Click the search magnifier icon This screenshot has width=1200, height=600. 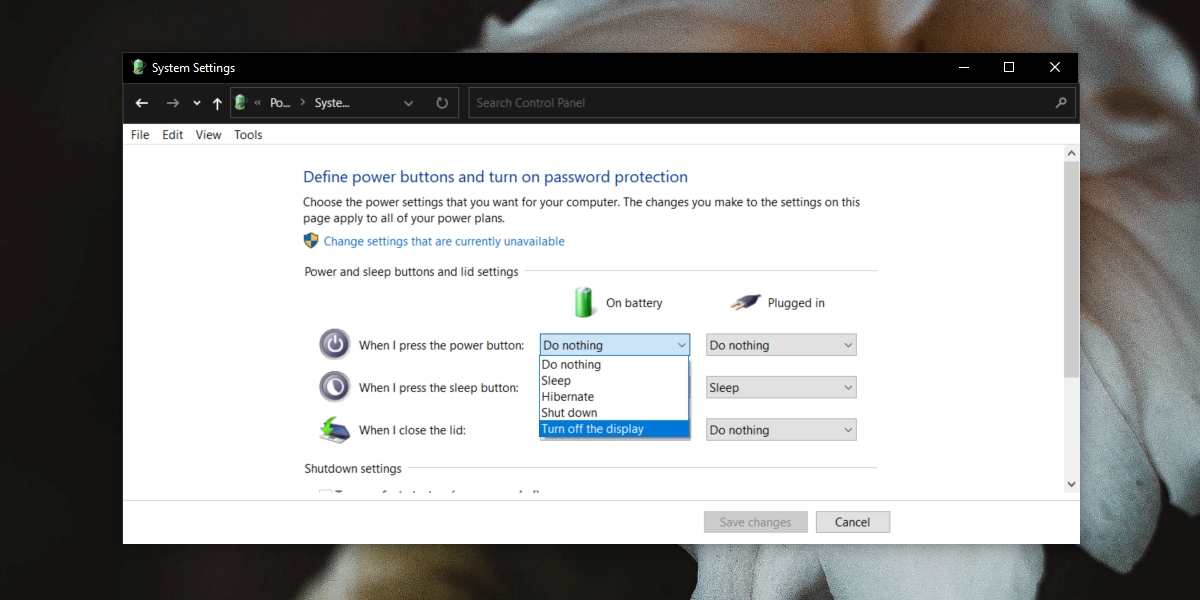pyautogui.click(x=1061, y=103)
